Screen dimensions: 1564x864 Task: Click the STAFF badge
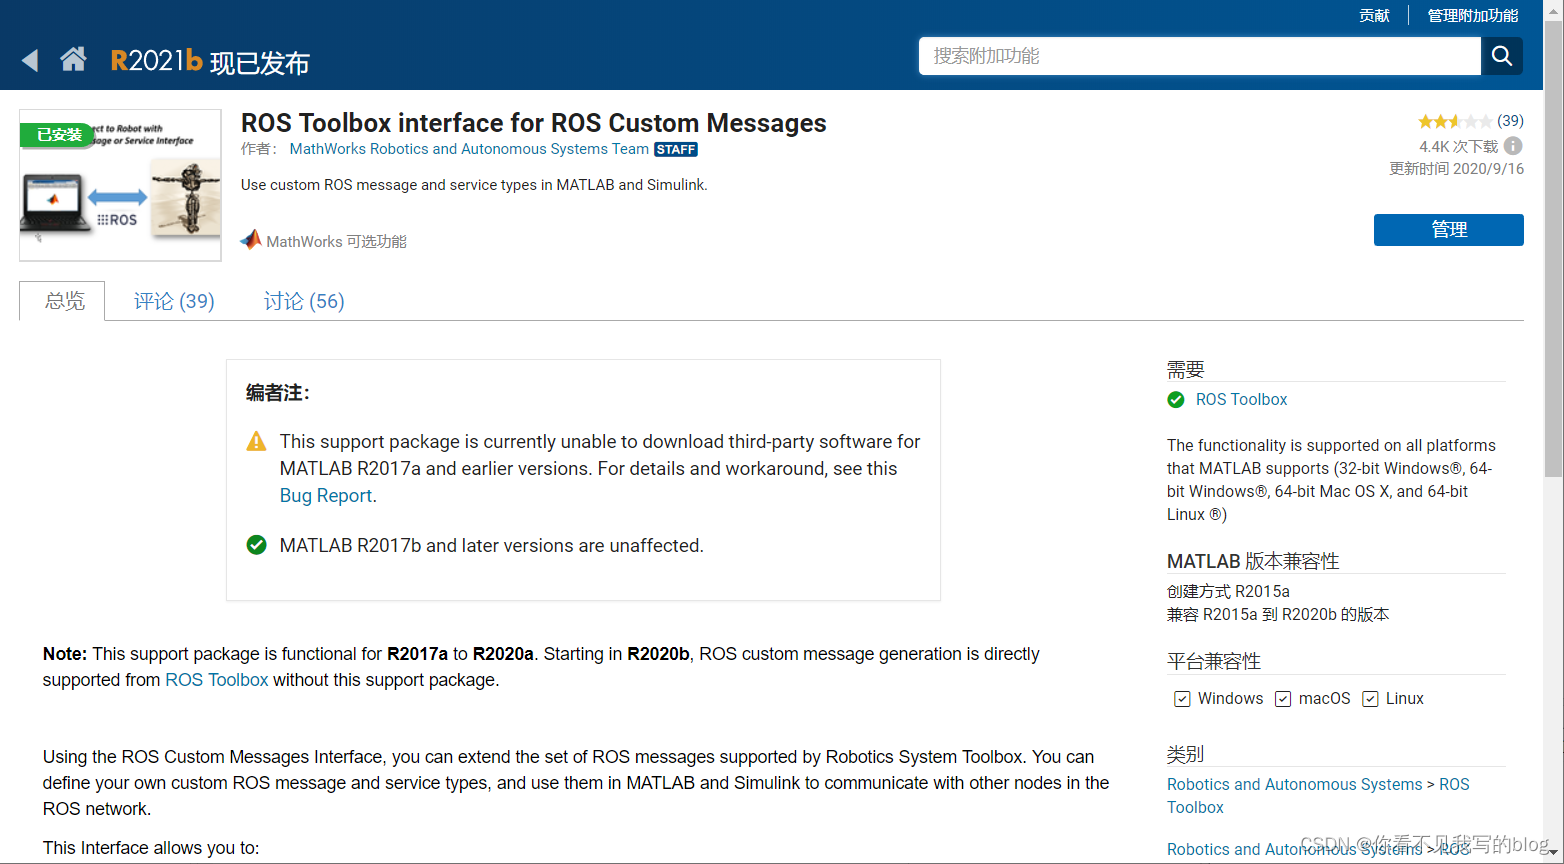[x=676, y=149]
